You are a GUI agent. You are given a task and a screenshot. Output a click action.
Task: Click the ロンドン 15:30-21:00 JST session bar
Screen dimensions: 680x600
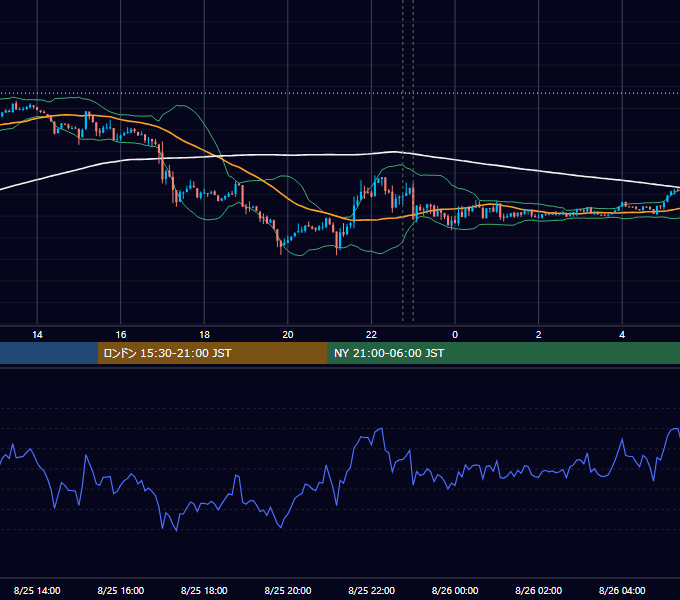point(212,353)
